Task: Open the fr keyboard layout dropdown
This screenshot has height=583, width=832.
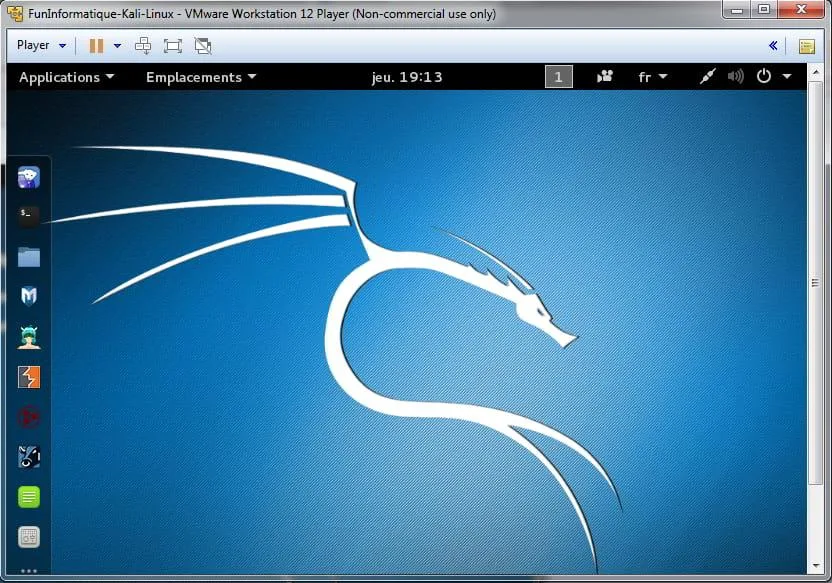Action: pos(652,76)
